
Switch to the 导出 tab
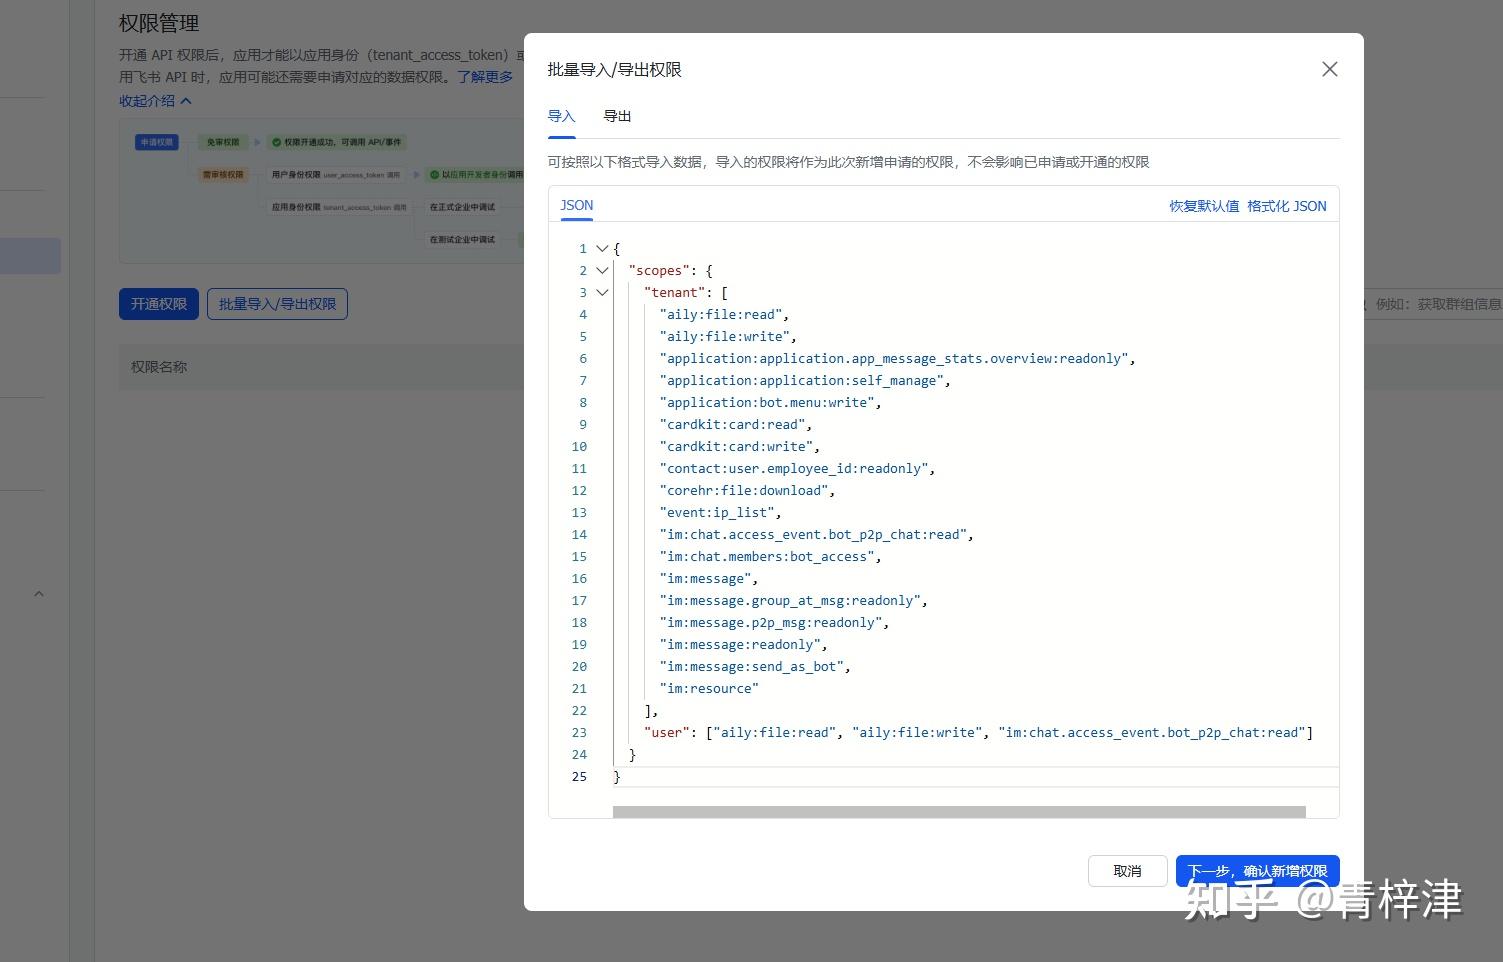pyautogui.click(x=617, y=116)
